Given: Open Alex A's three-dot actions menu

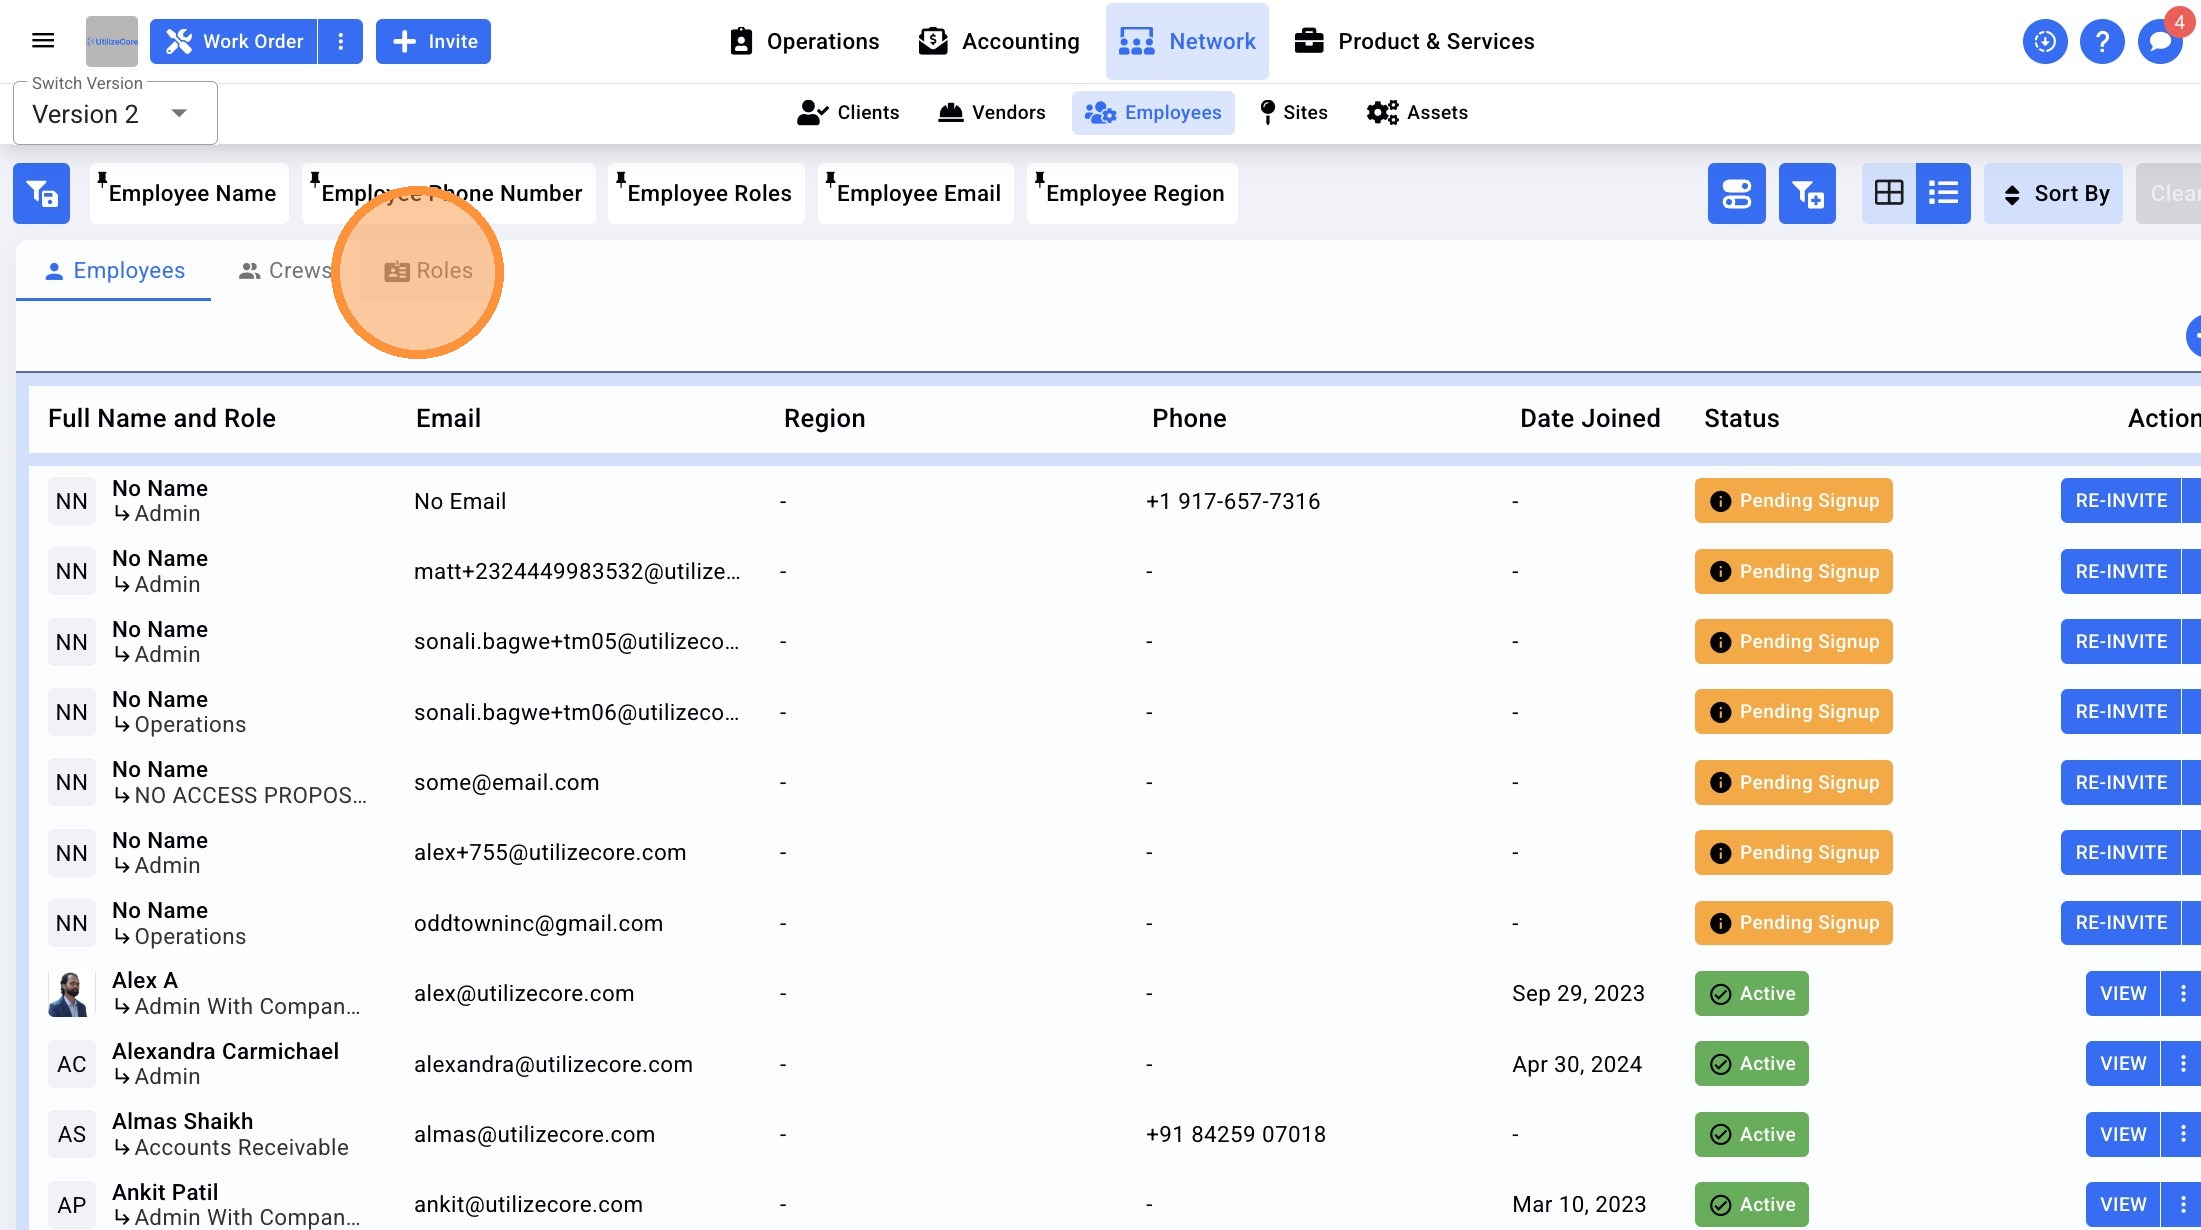Looking at the screenshot, I should (2182, 993).
